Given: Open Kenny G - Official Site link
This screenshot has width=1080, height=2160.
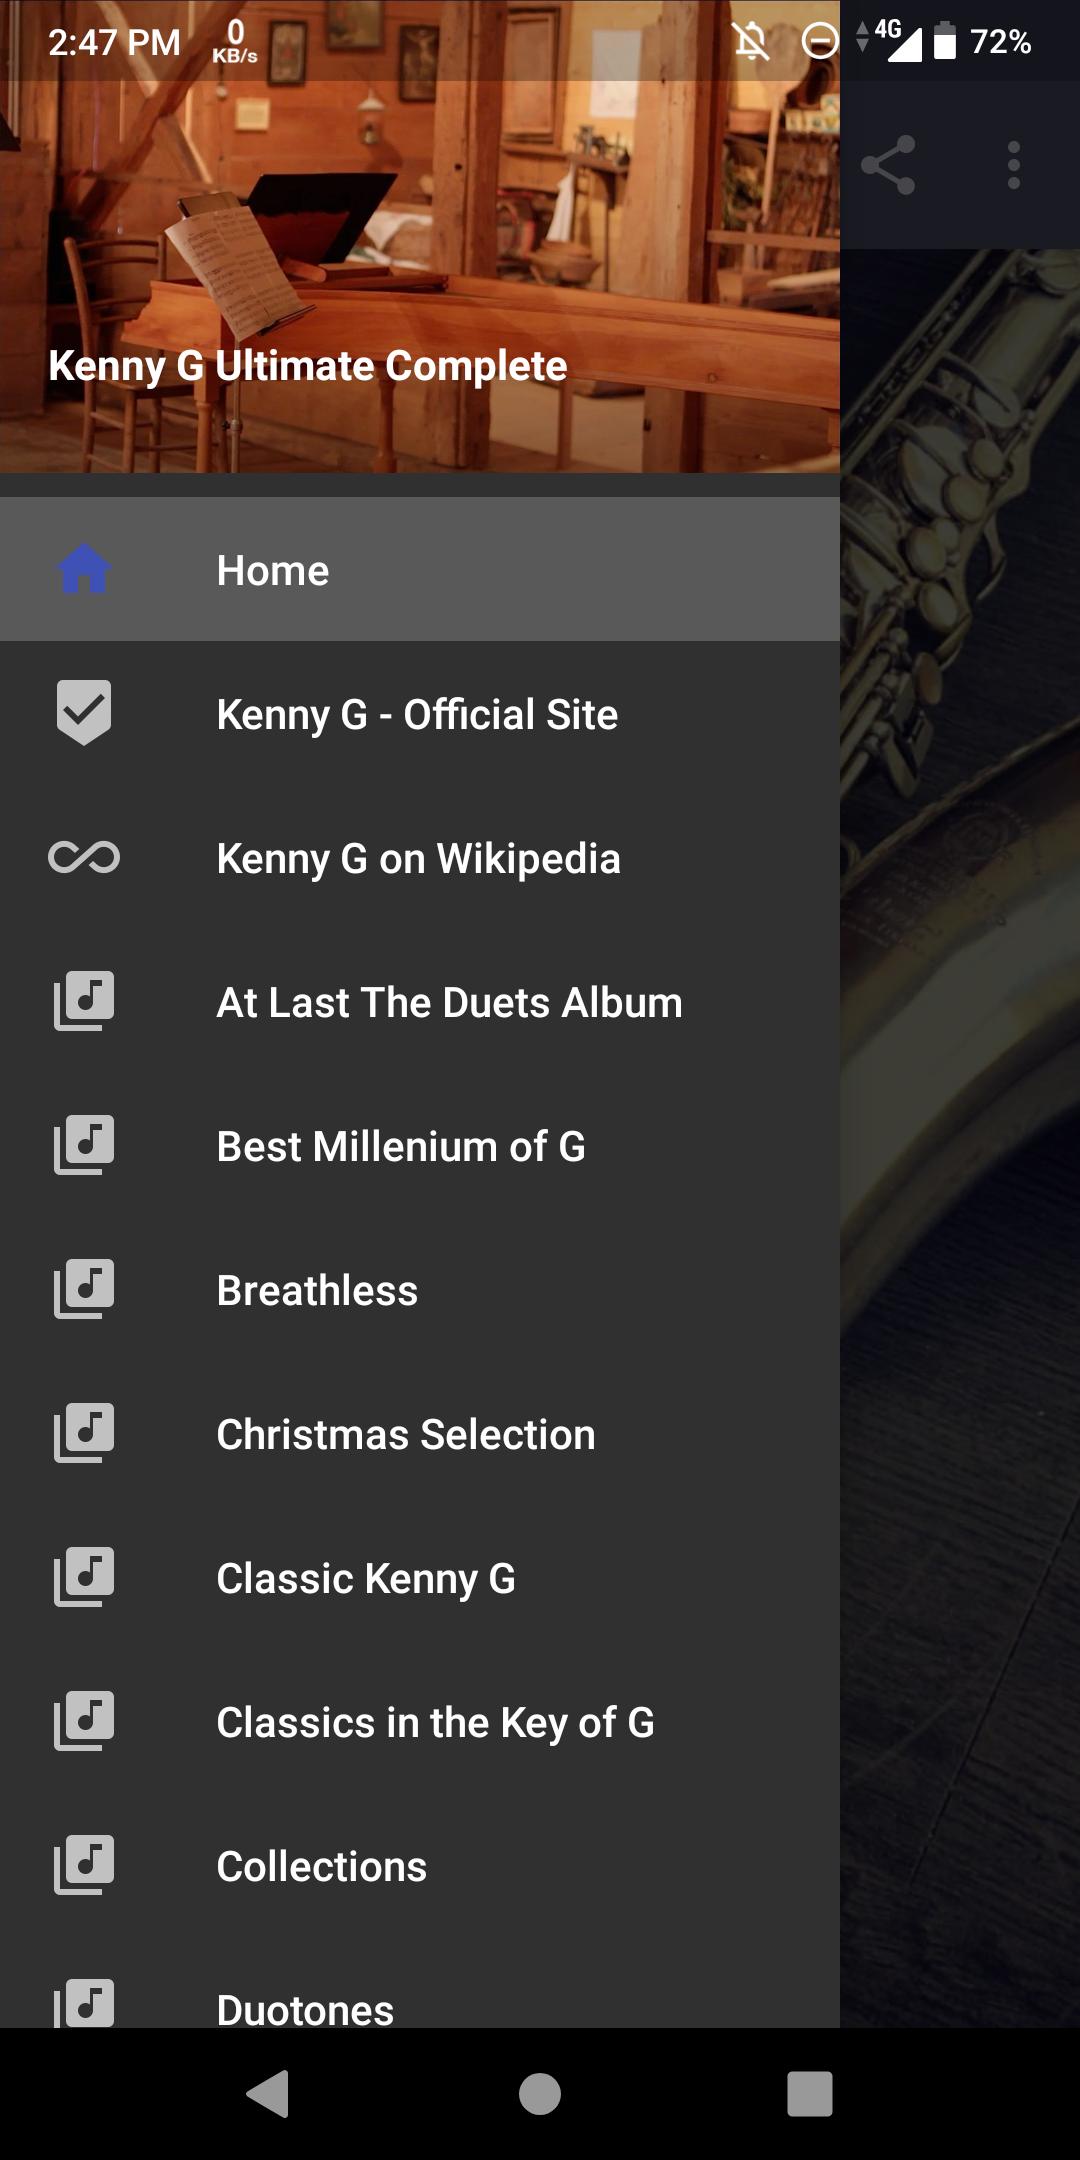Looking at the screenshot, I should point(420,713).
